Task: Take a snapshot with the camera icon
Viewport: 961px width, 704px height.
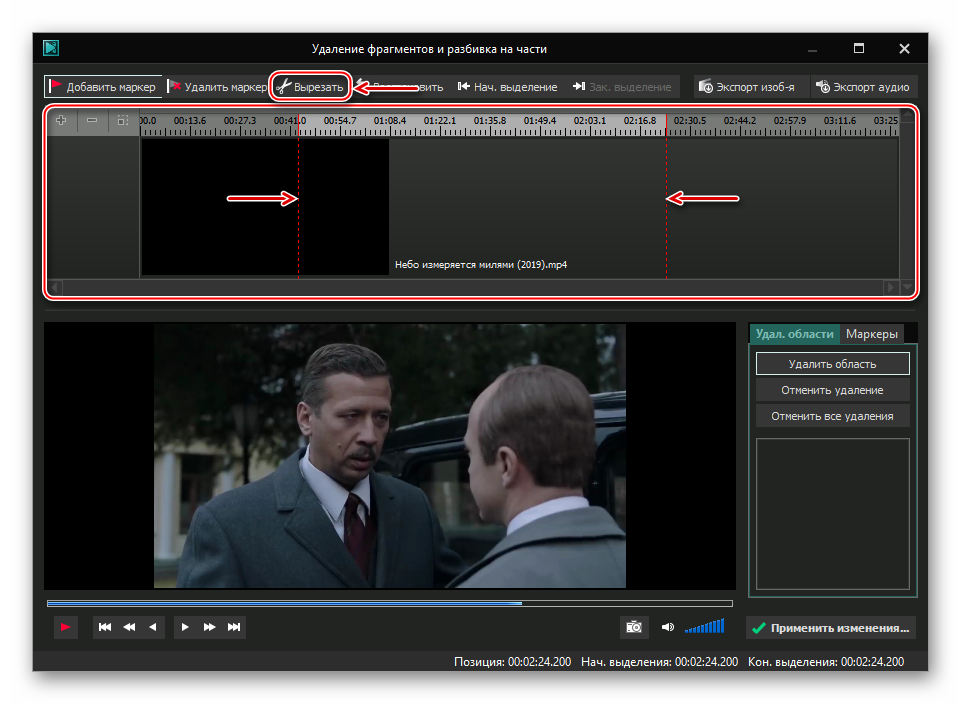Action: point(634,627)
